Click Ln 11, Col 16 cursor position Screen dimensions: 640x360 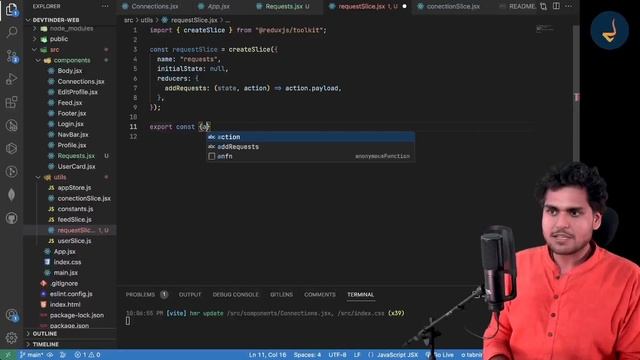267,355
